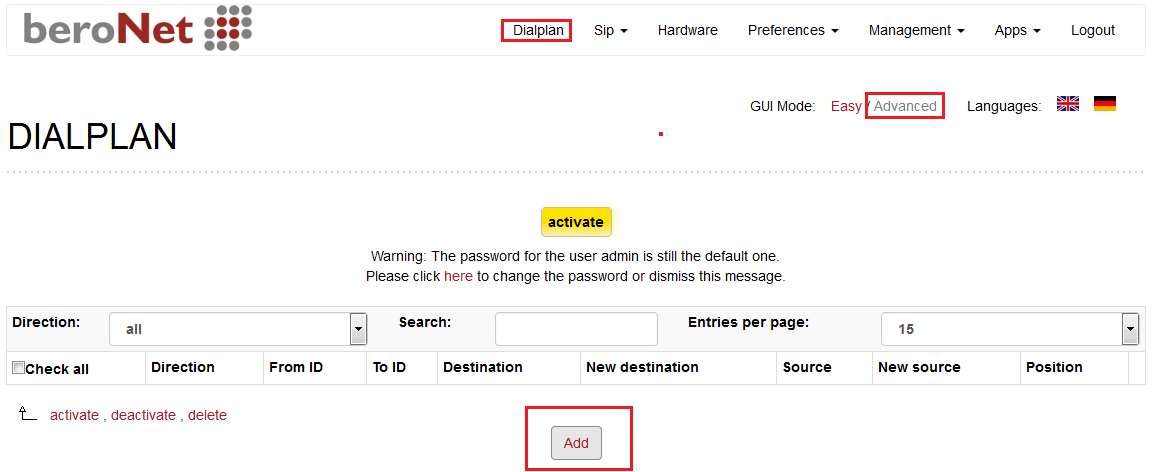Click the up-arrow icon beside bulk actions

tap(27, 413)
